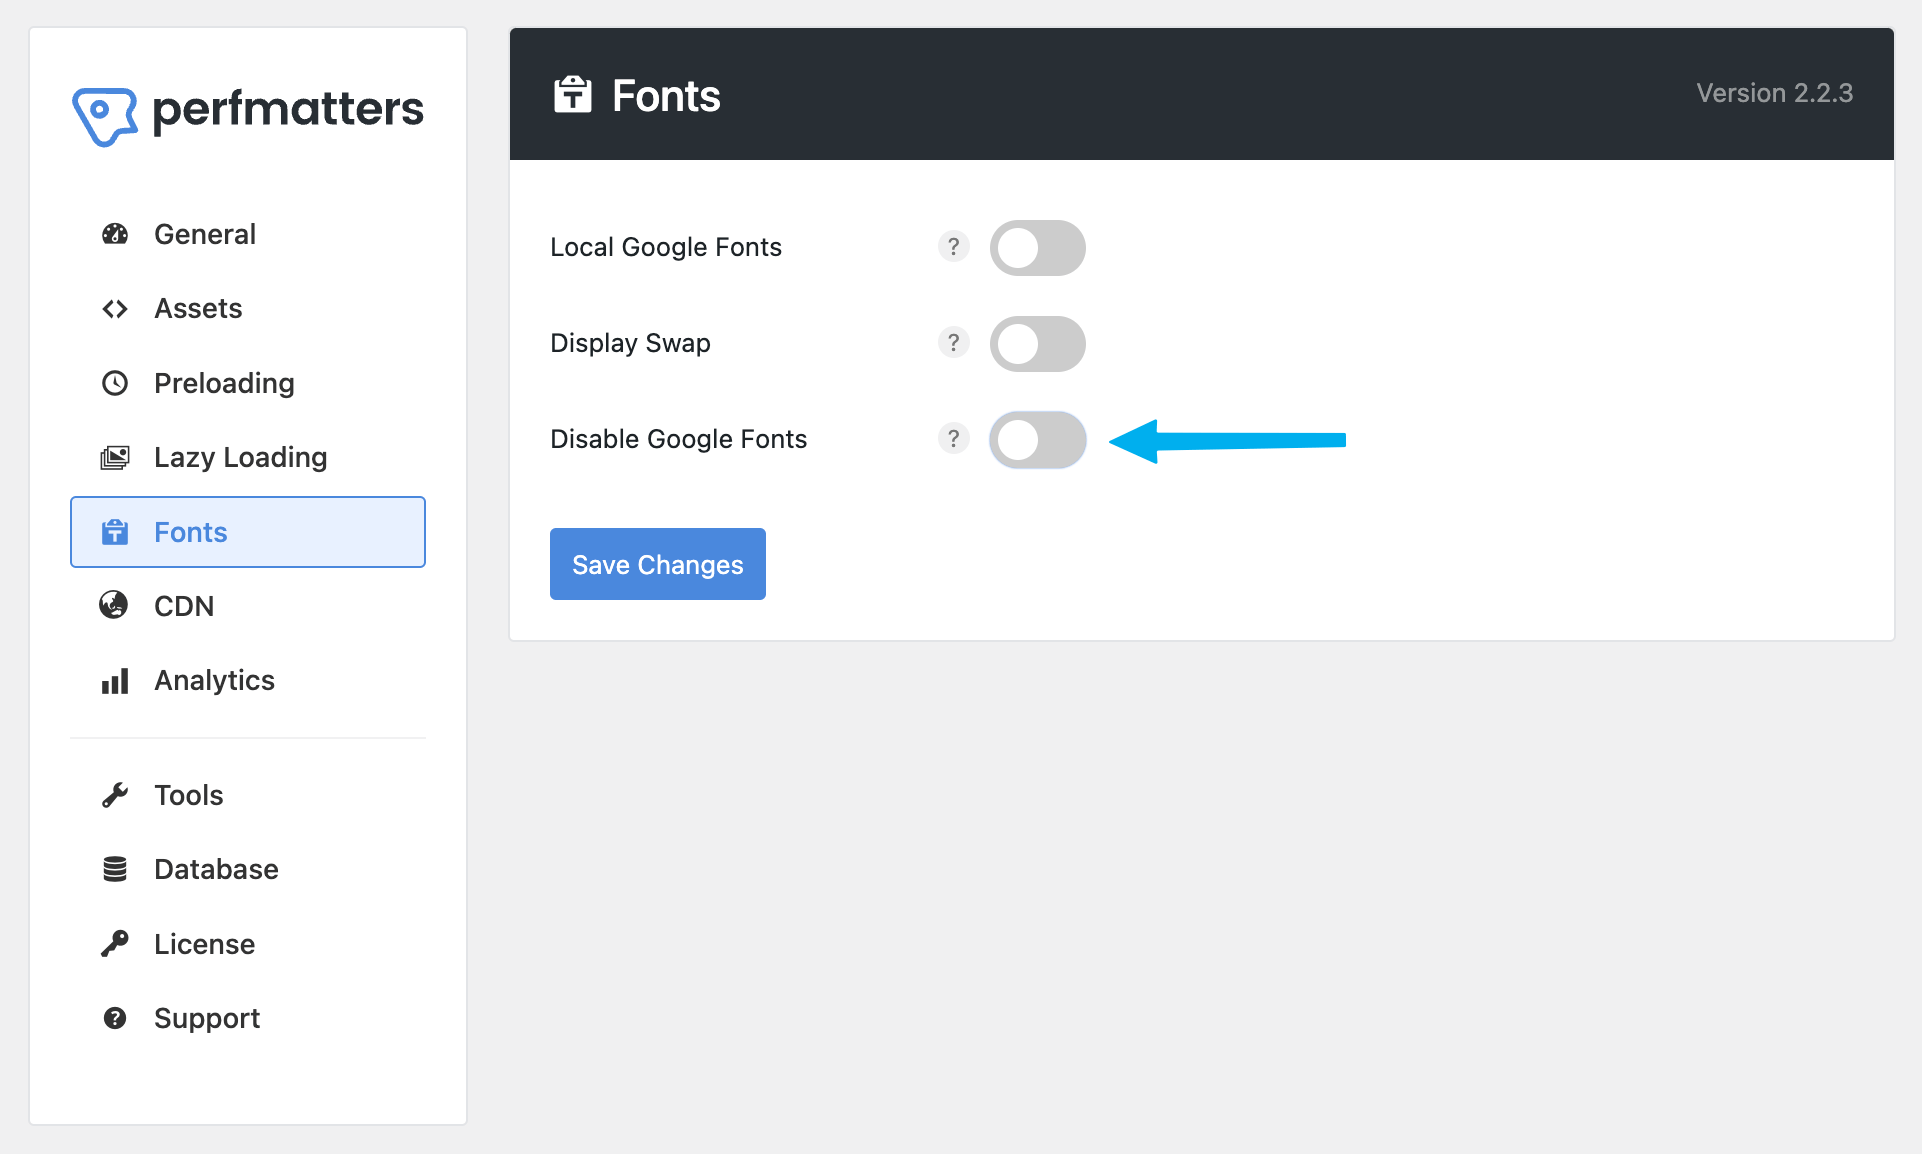This screenshot has height=1154, width=1922.
Task: Open the Support page
Action: (207, 1017)
